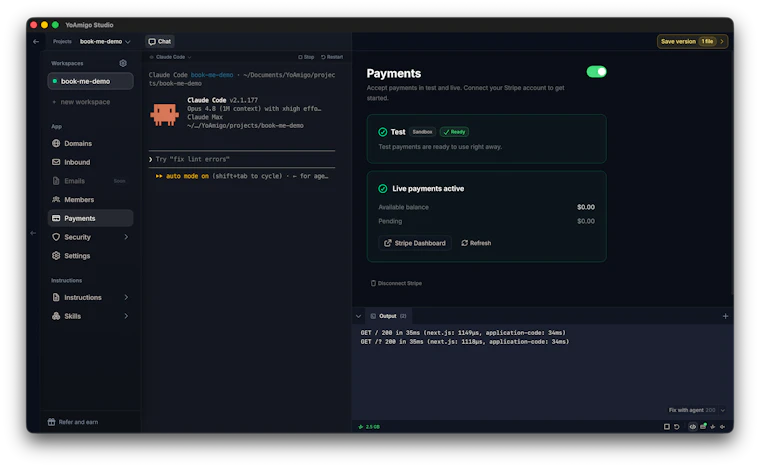
Task: Click the 1 file badge
Action: tap(707, 42)
